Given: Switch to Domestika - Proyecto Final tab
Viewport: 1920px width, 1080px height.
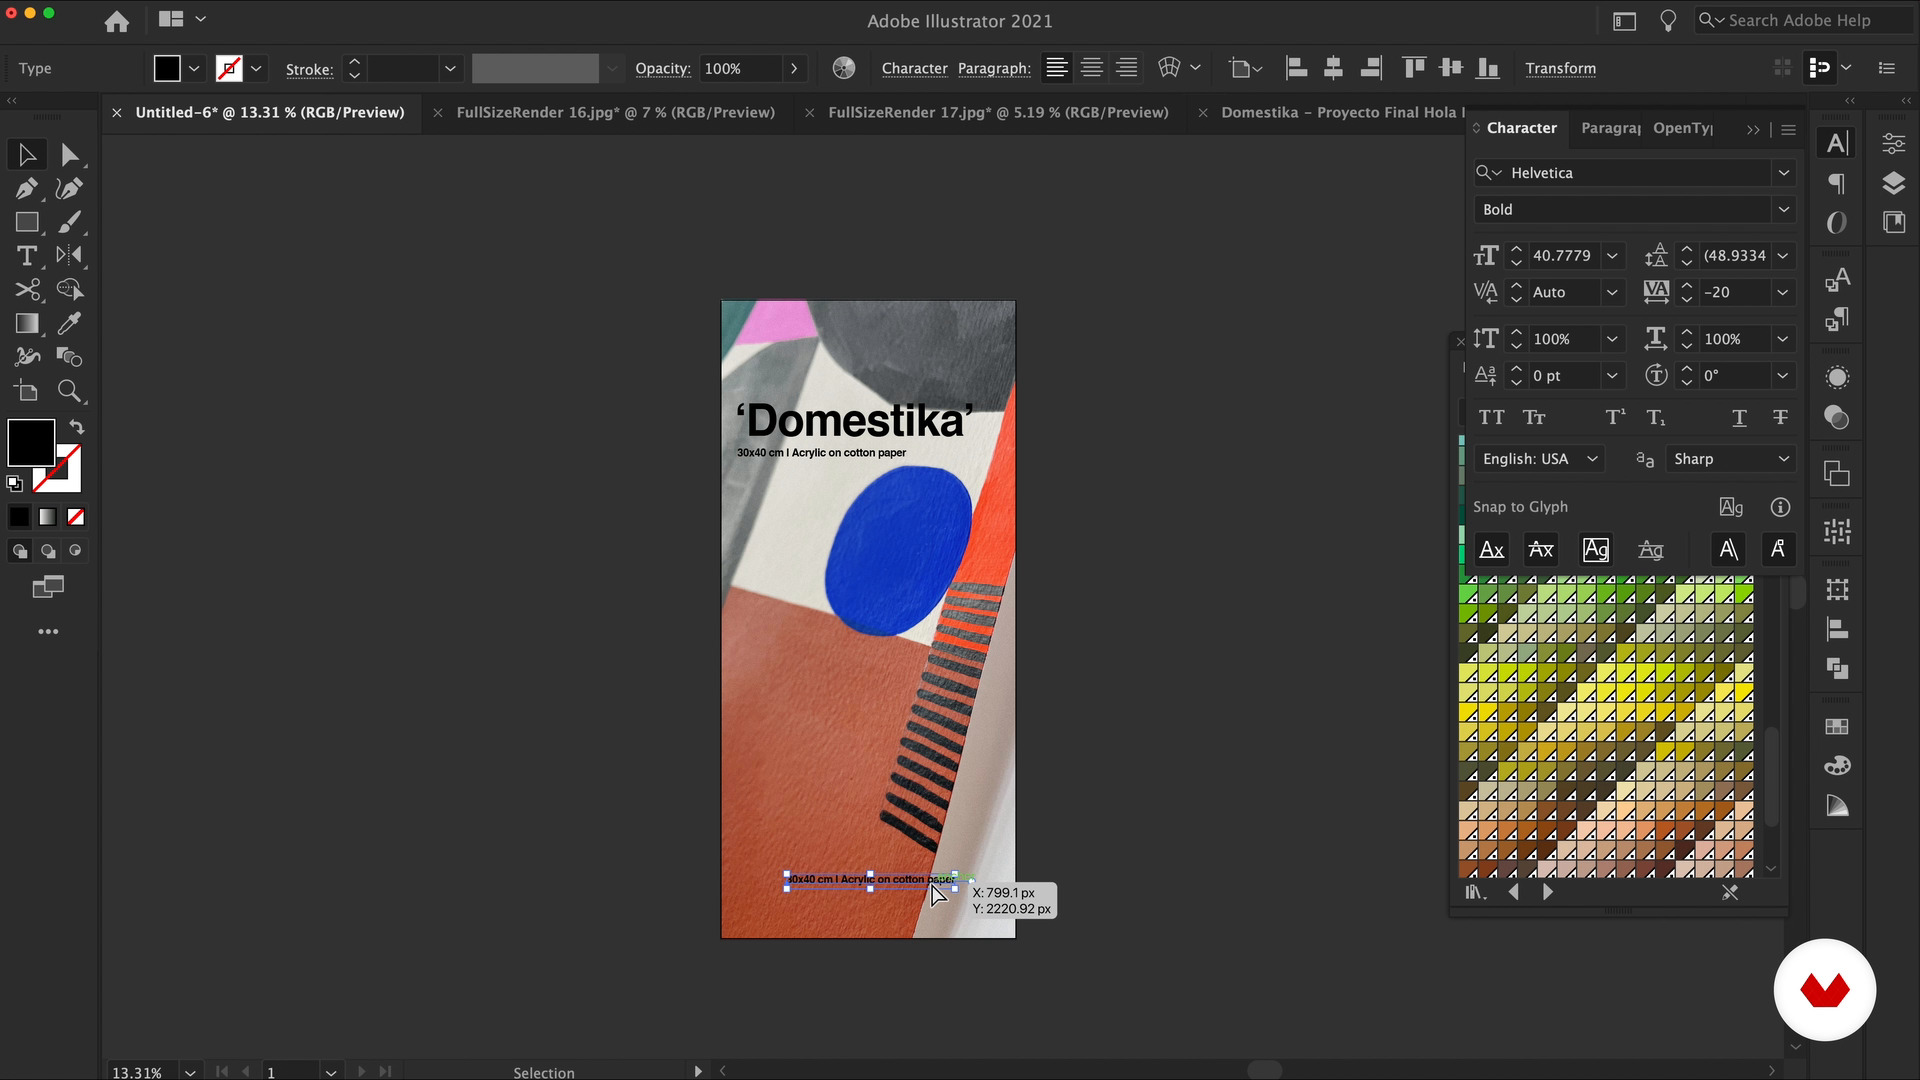Looking at the screenshot, I should pyautogui.click(x=1342, y=113).
